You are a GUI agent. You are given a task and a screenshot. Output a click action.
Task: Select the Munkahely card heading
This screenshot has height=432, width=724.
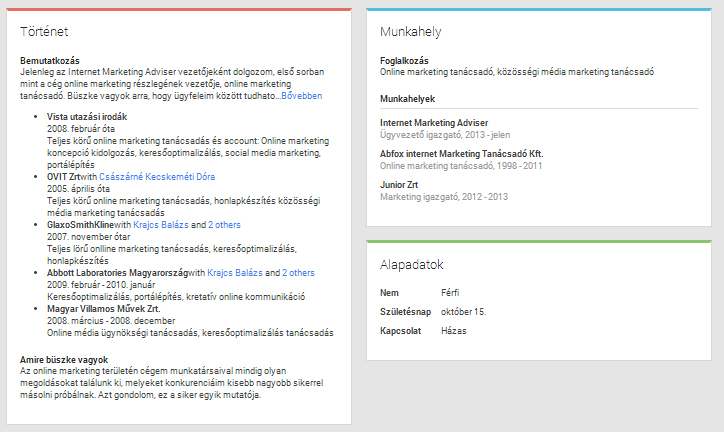tap(410, 31)
